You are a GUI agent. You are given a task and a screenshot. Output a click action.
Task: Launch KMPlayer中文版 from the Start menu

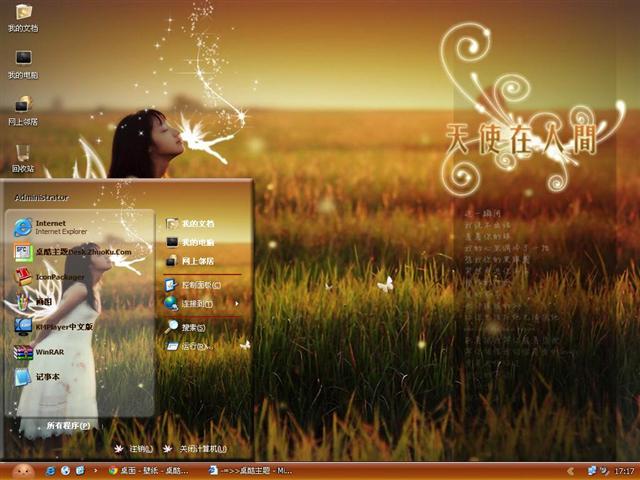[x=53, y=327]
